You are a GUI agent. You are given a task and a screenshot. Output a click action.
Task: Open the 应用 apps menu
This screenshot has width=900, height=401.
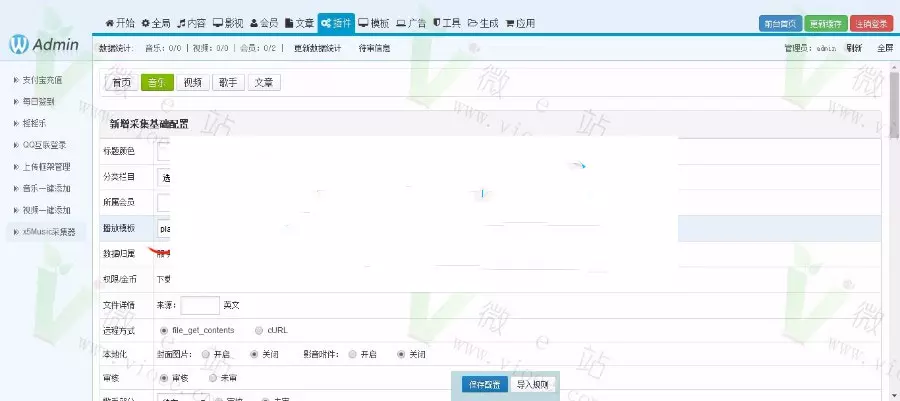click(520, 22)
